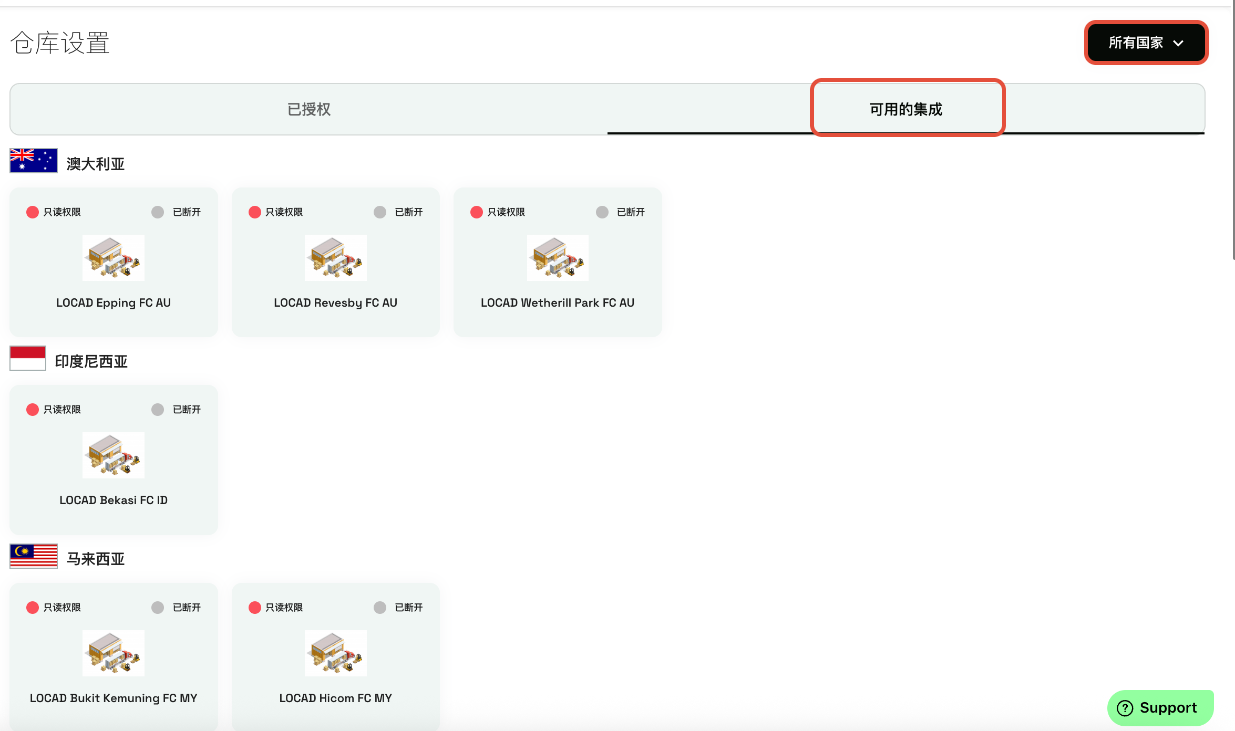Click the grey 已断开 dot on Wetherill Park card
The width and height of the screenshot is (1235, 731).
point(602,212)
